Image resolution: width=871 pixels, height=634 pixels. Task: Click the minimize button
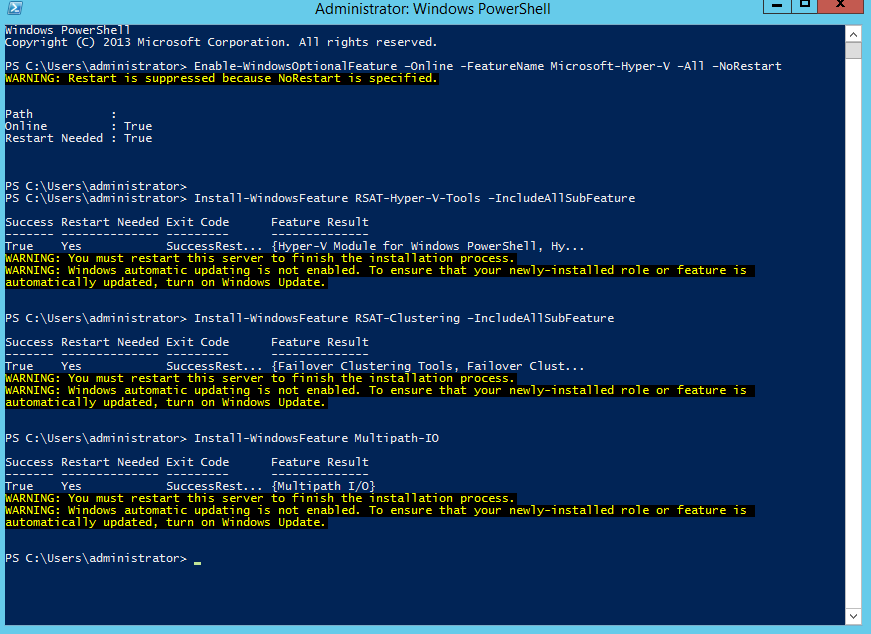click(x=777, y=9)
